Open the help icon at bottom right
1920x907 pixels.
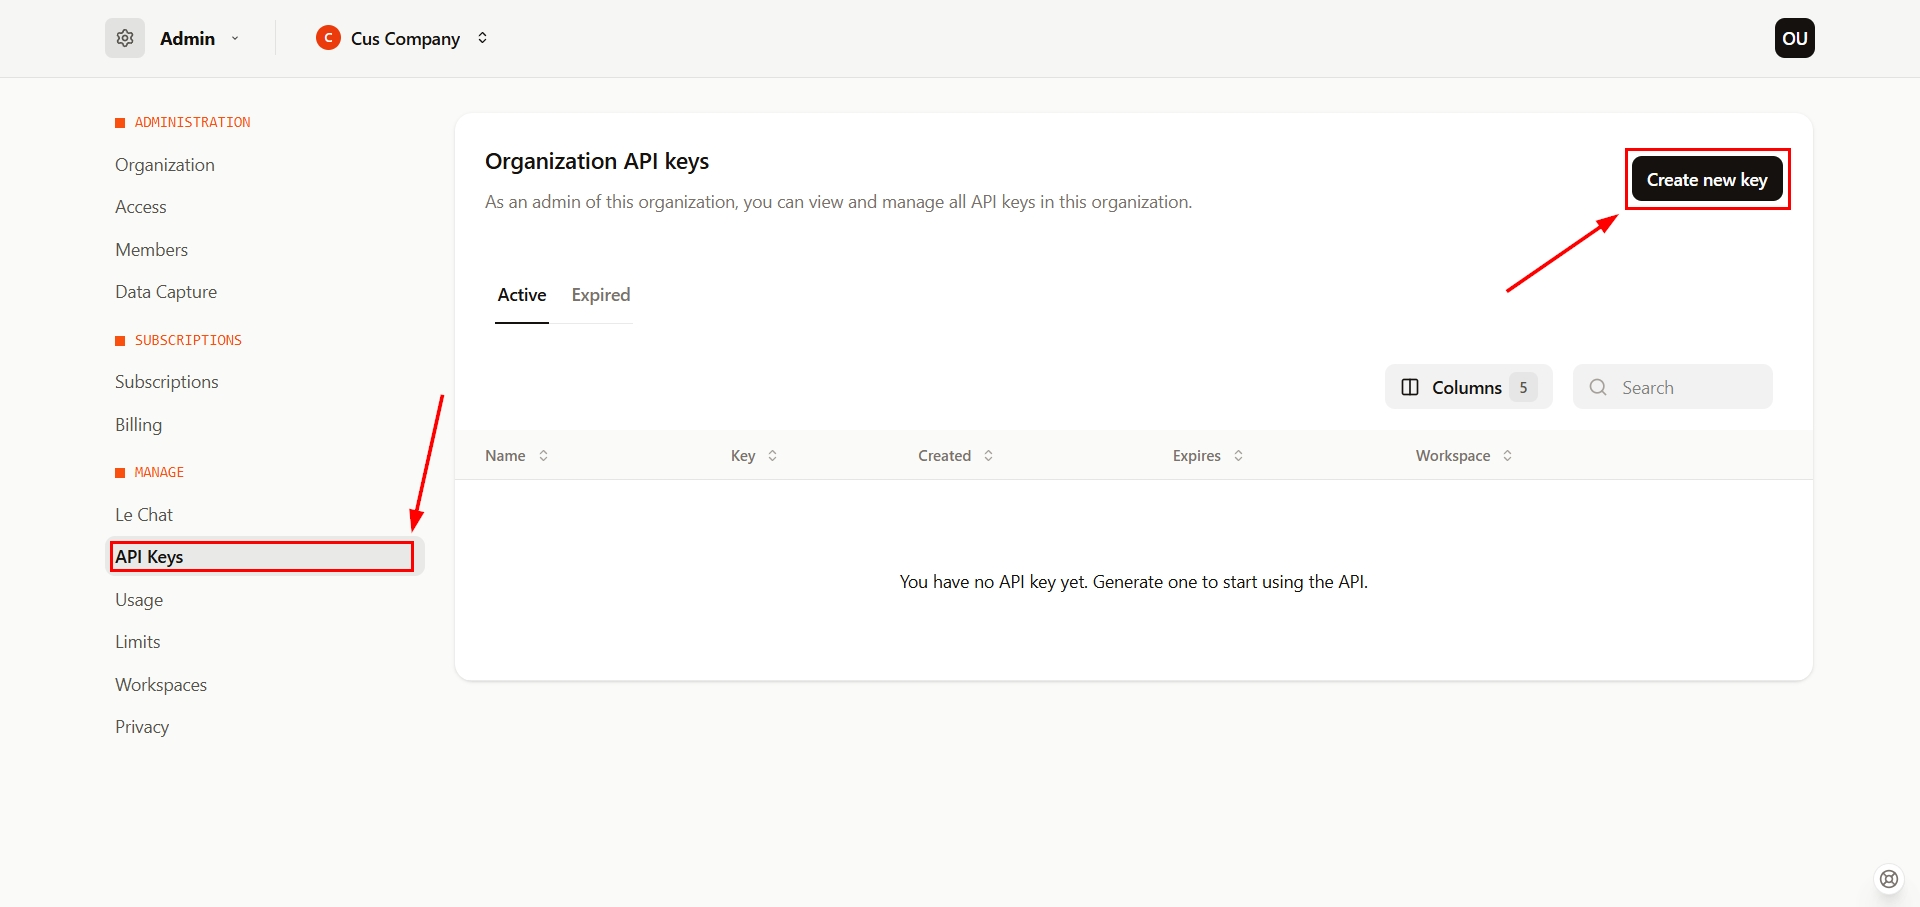tap(1889, 879)
